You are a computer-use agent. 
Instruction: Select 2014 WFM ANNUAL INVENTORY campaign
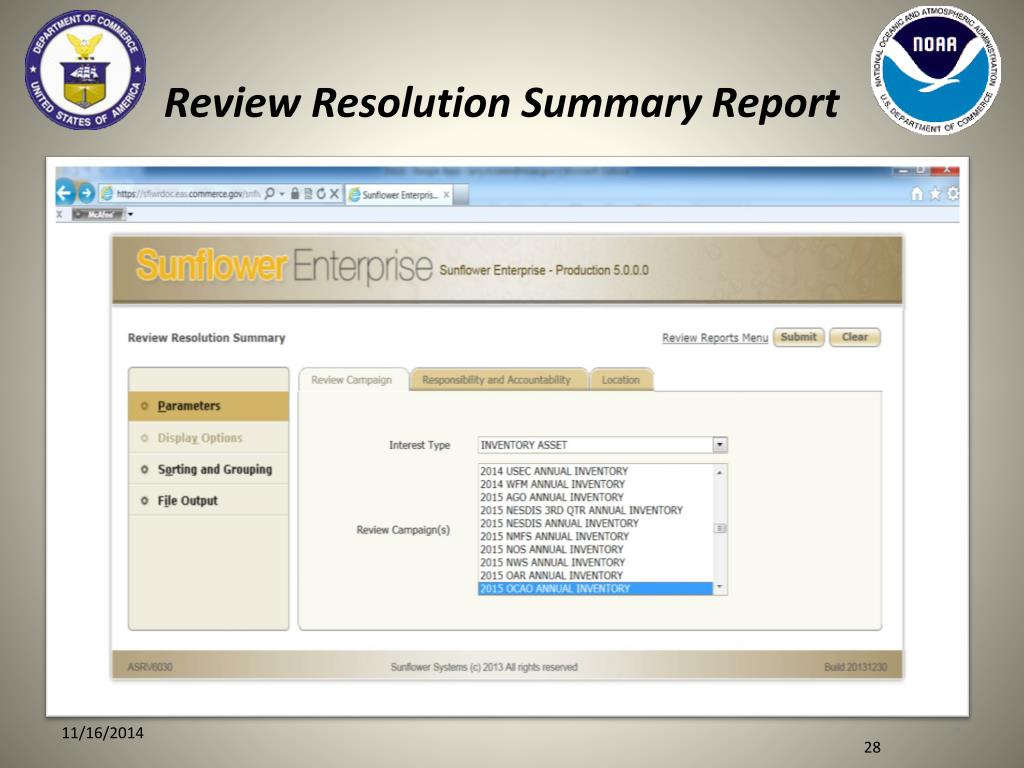coord(596,484)
